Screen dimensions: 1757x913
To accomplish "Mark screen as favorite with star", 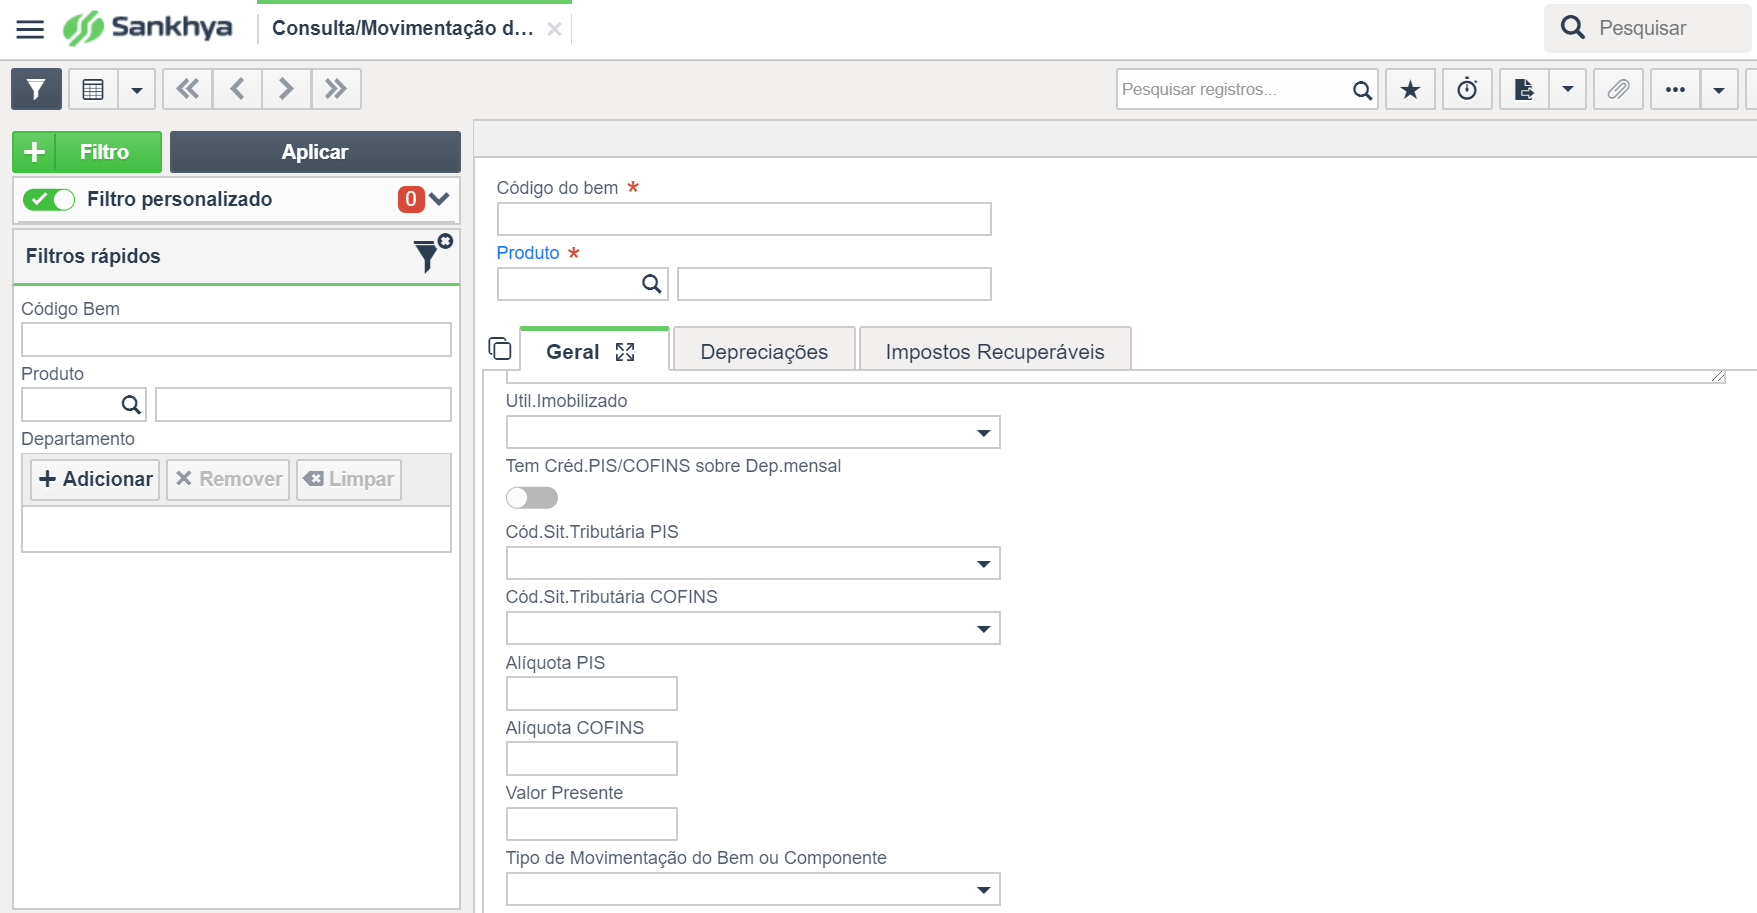I will pyautogui.click(x=1410, y=90).
